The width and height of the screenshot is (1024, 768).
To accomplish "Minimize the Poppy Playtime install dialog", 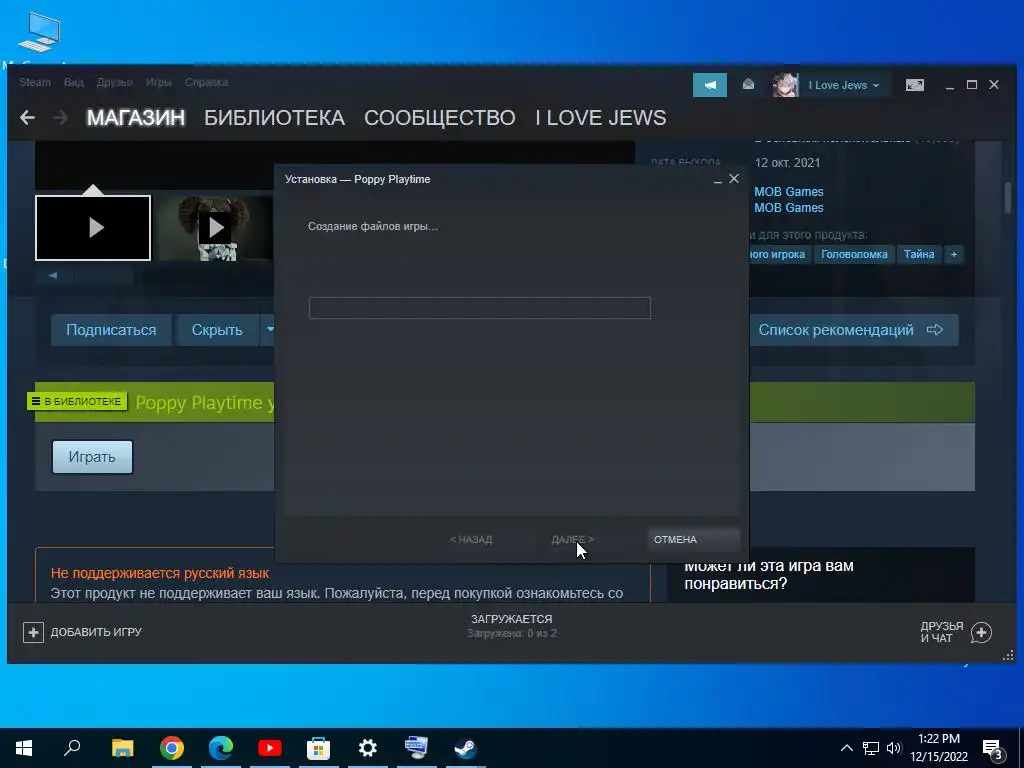I will pos(718,179).
